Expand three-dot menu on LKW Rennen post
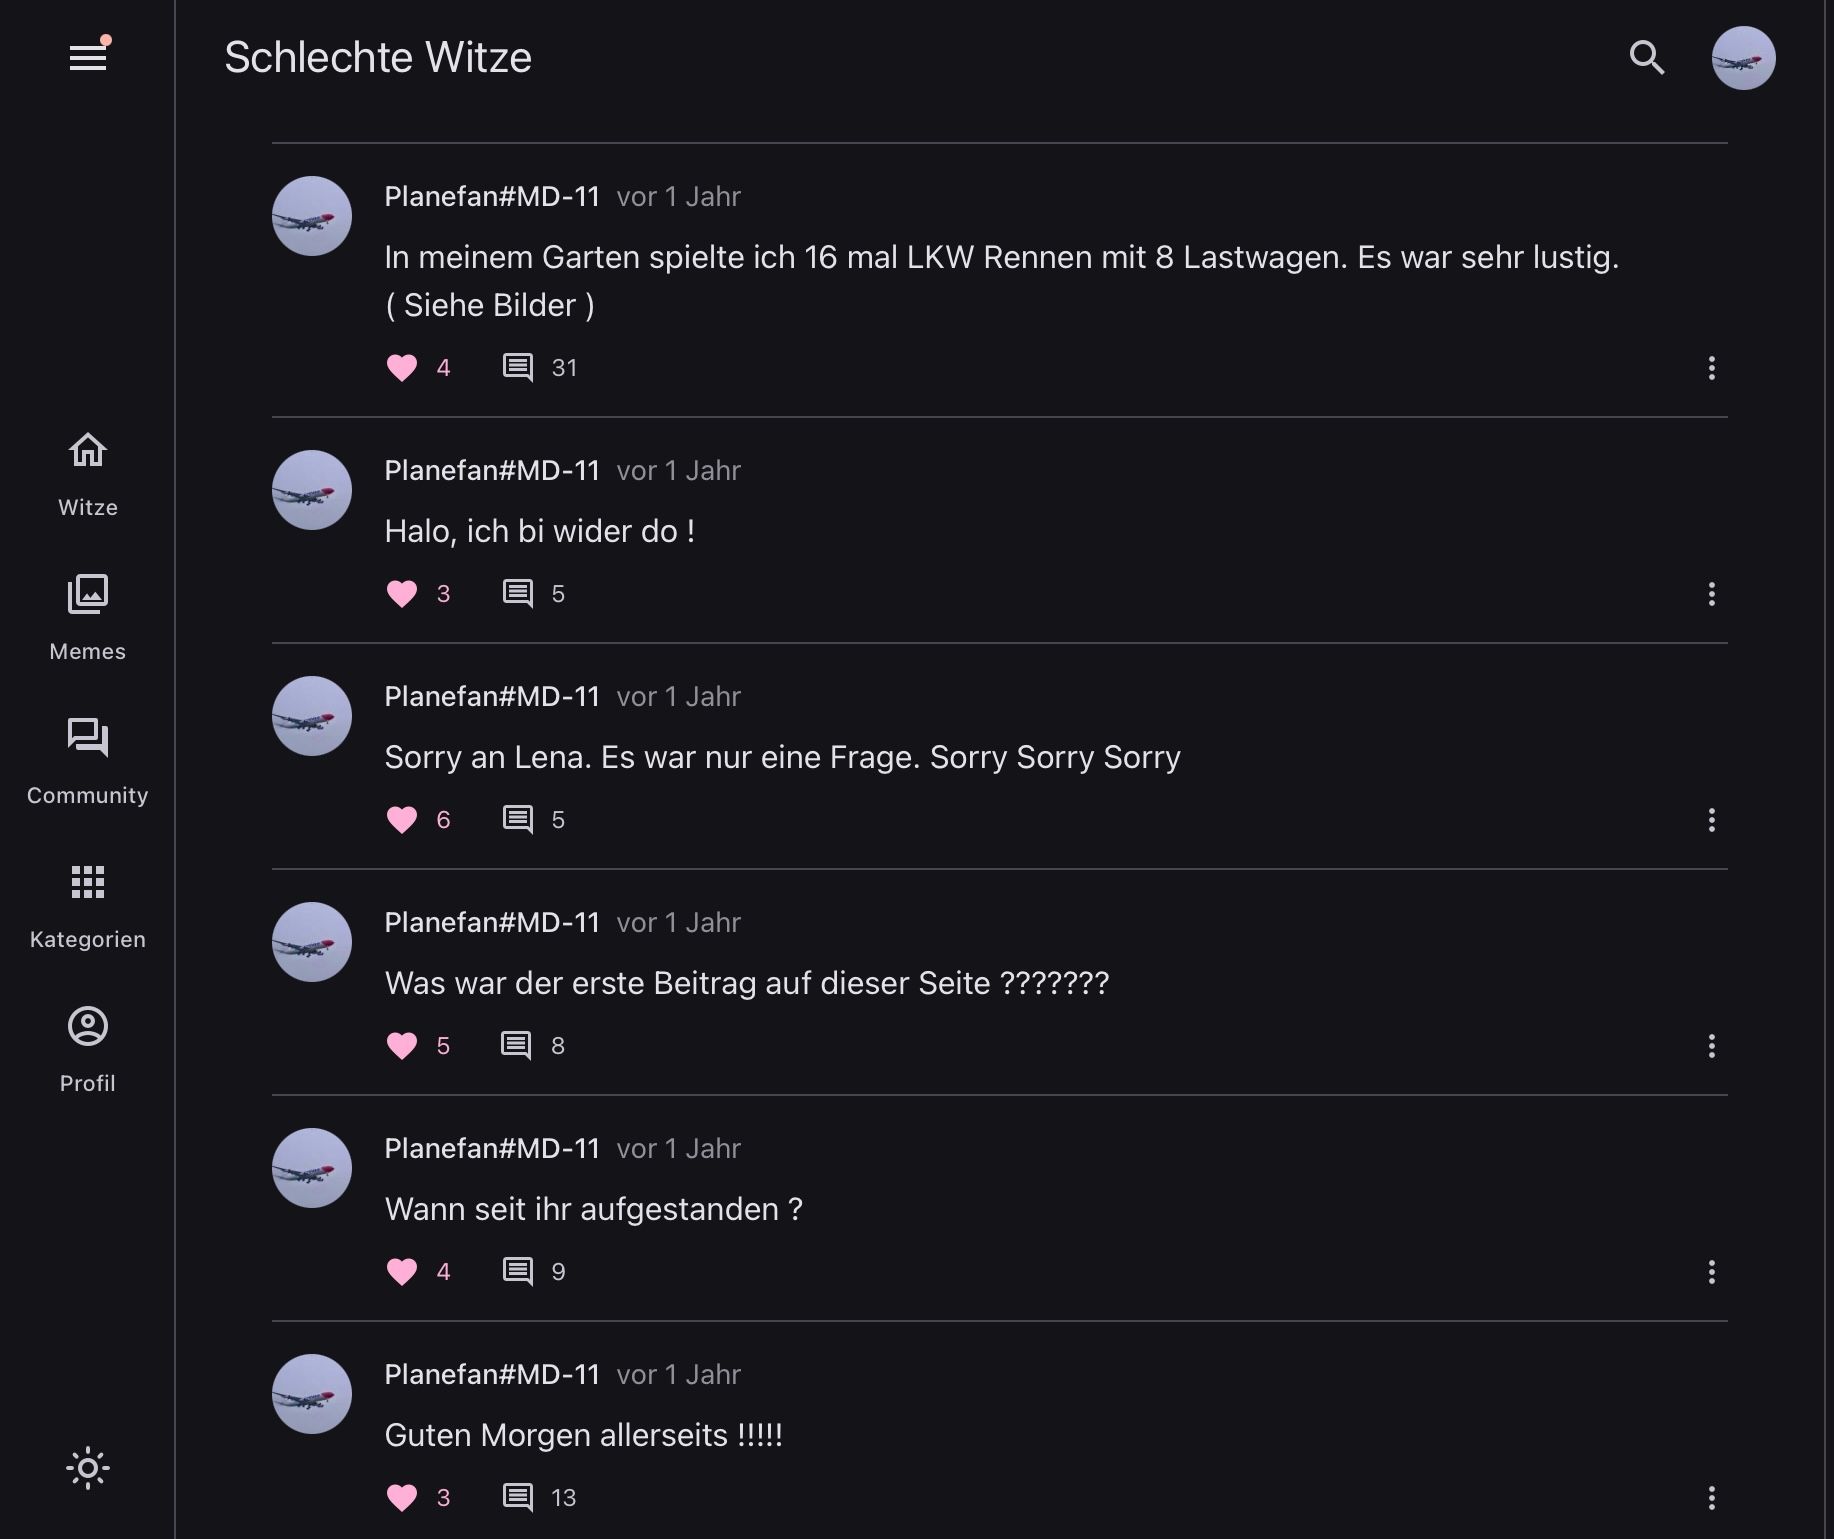The height and width of the screenshot is (1539, 1834). coord(1711,368)
